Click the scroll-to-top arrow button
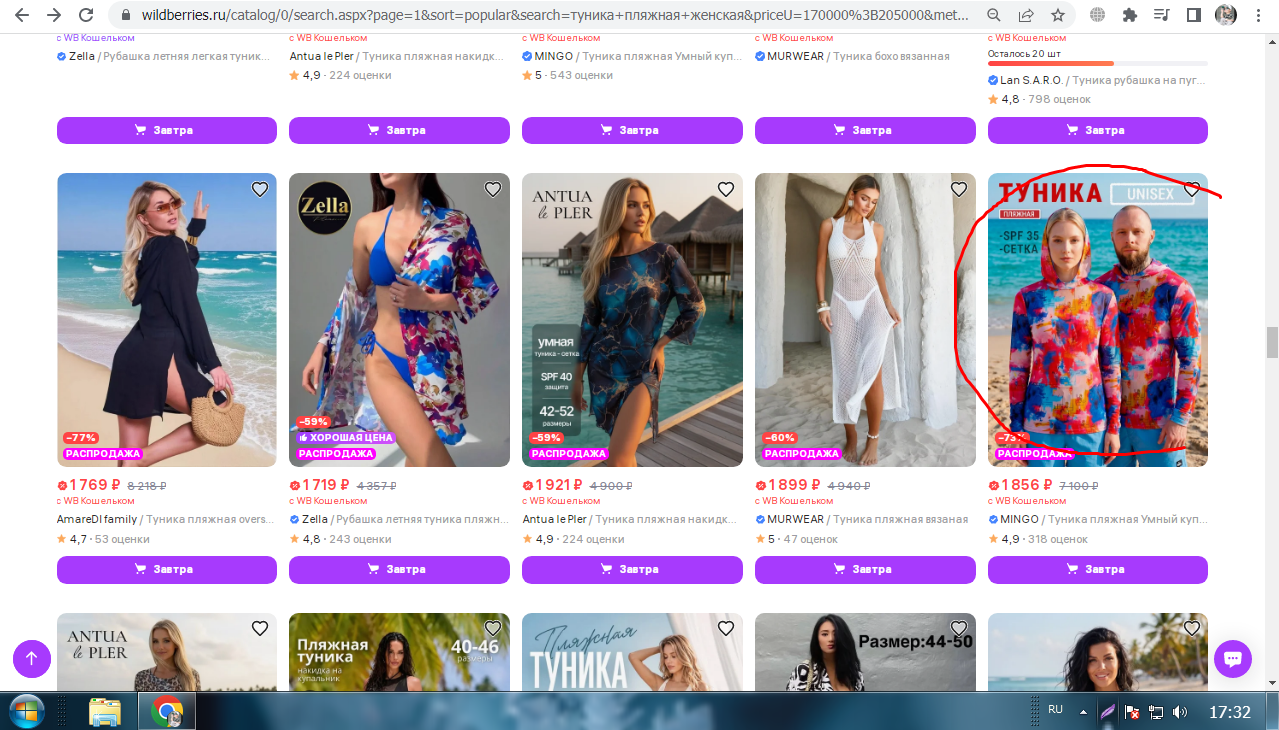Screen dimensions: 1279x730 click(x=32, y=659)
